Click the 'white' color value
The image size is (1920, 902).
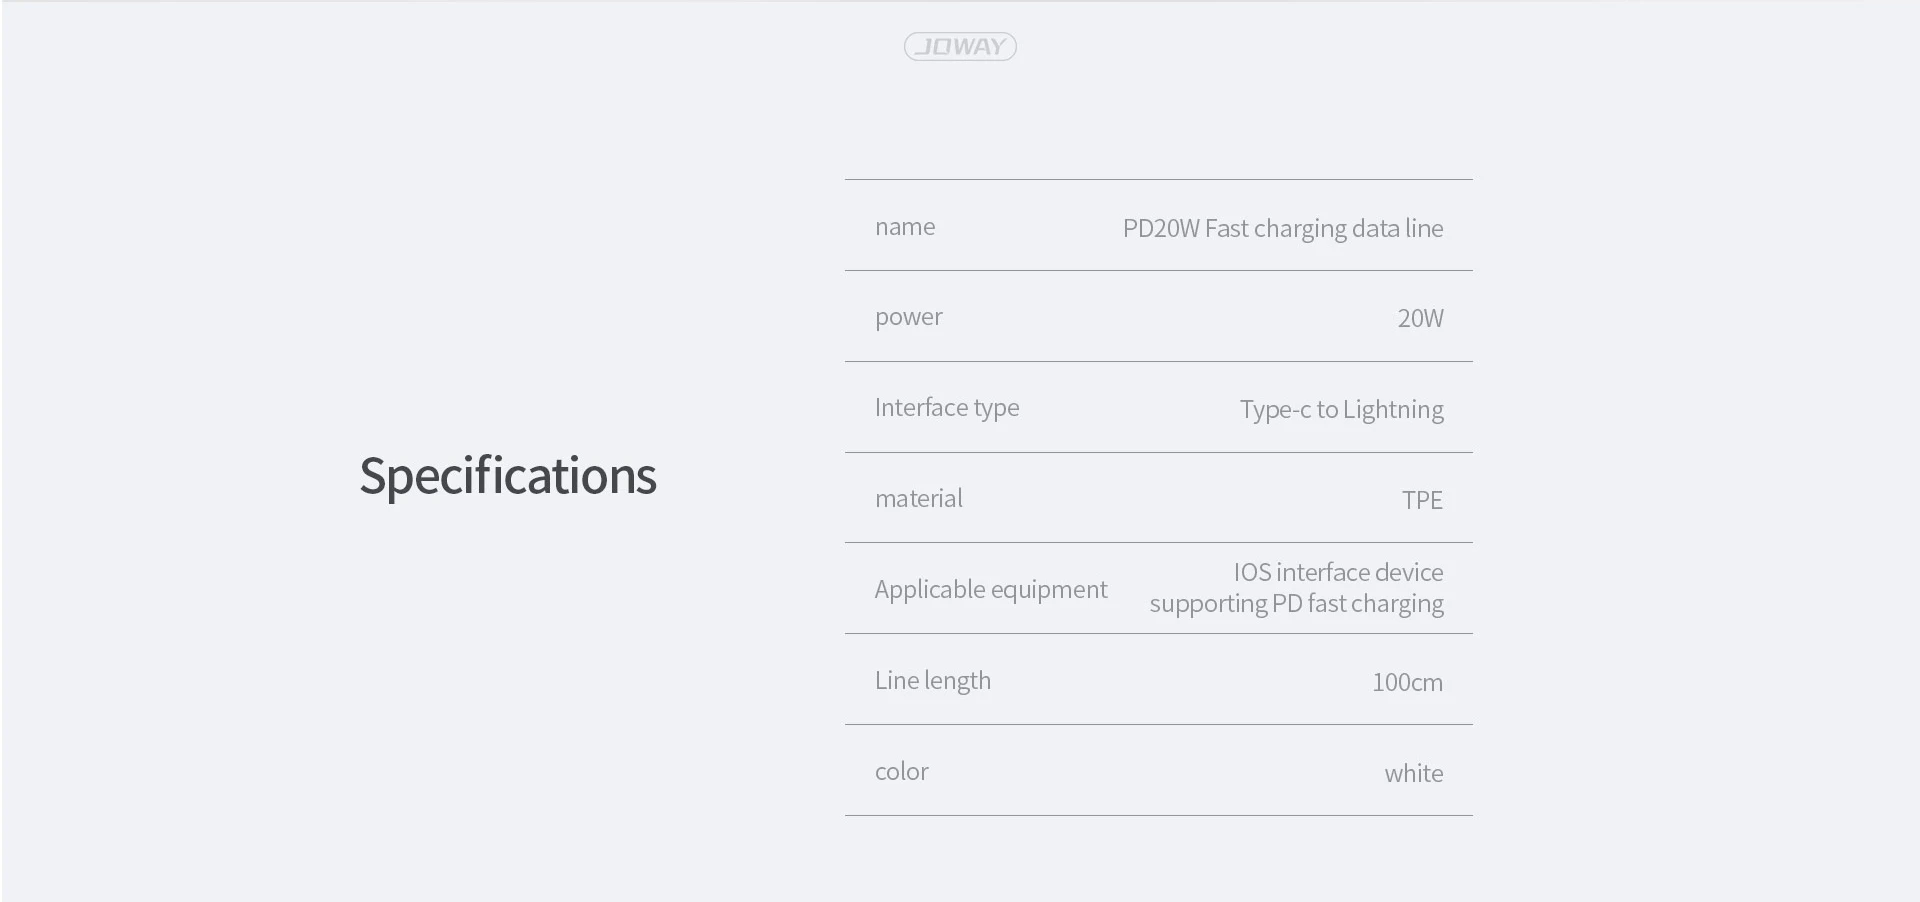pos(1414,774)
